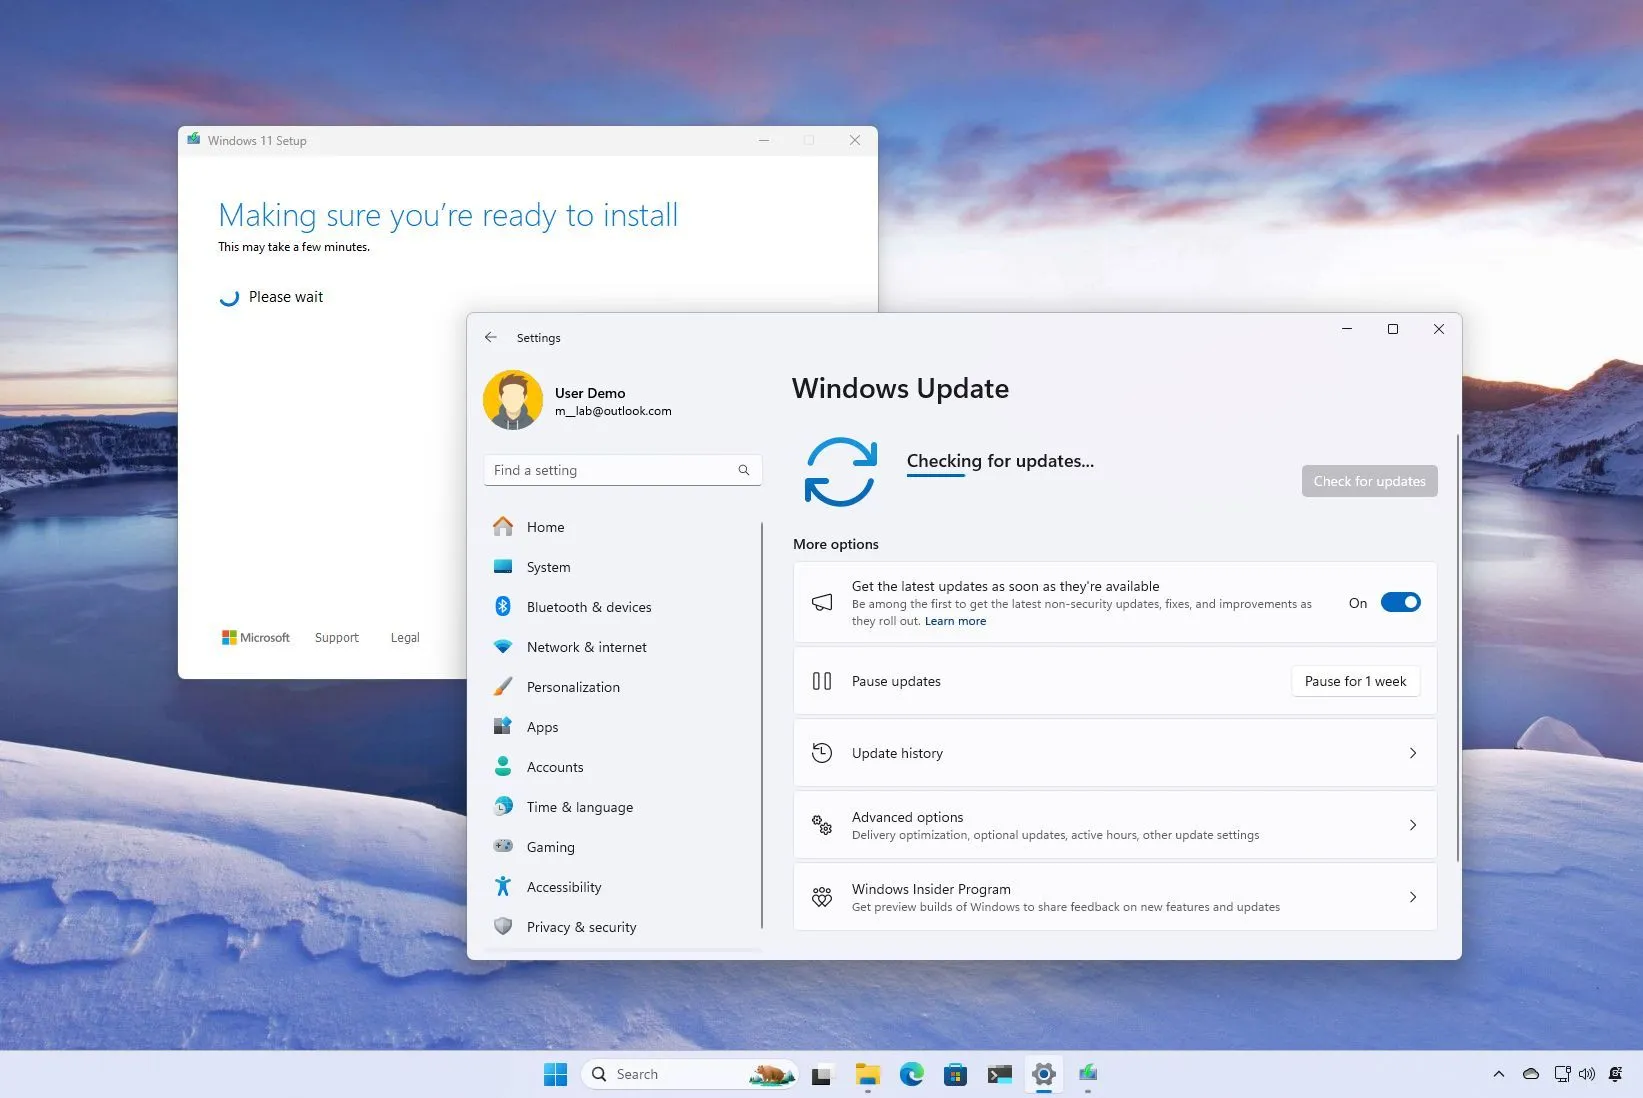Open Terminal from the taskbar
Viewport: 1643px width, 1098px height.
tap(1000, 1074)
